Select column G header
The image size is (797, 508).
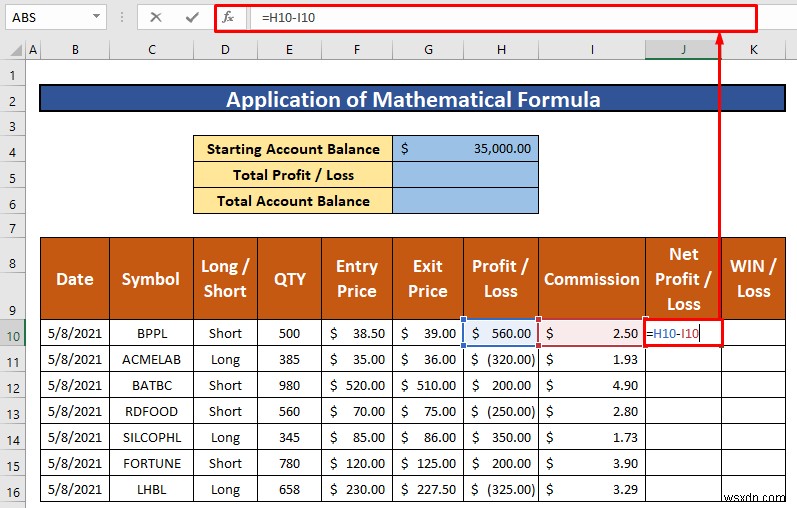[x=428, y=50]
